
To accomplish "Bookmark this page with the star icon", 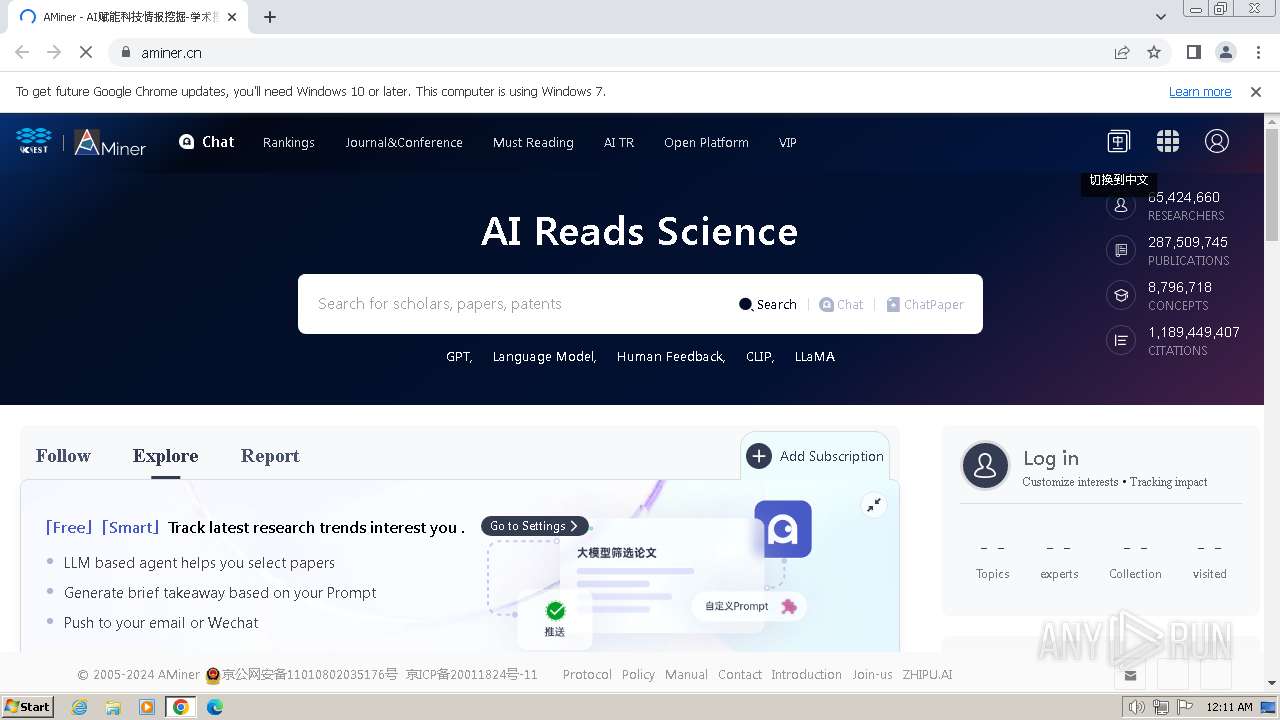I will [1154, 52].
